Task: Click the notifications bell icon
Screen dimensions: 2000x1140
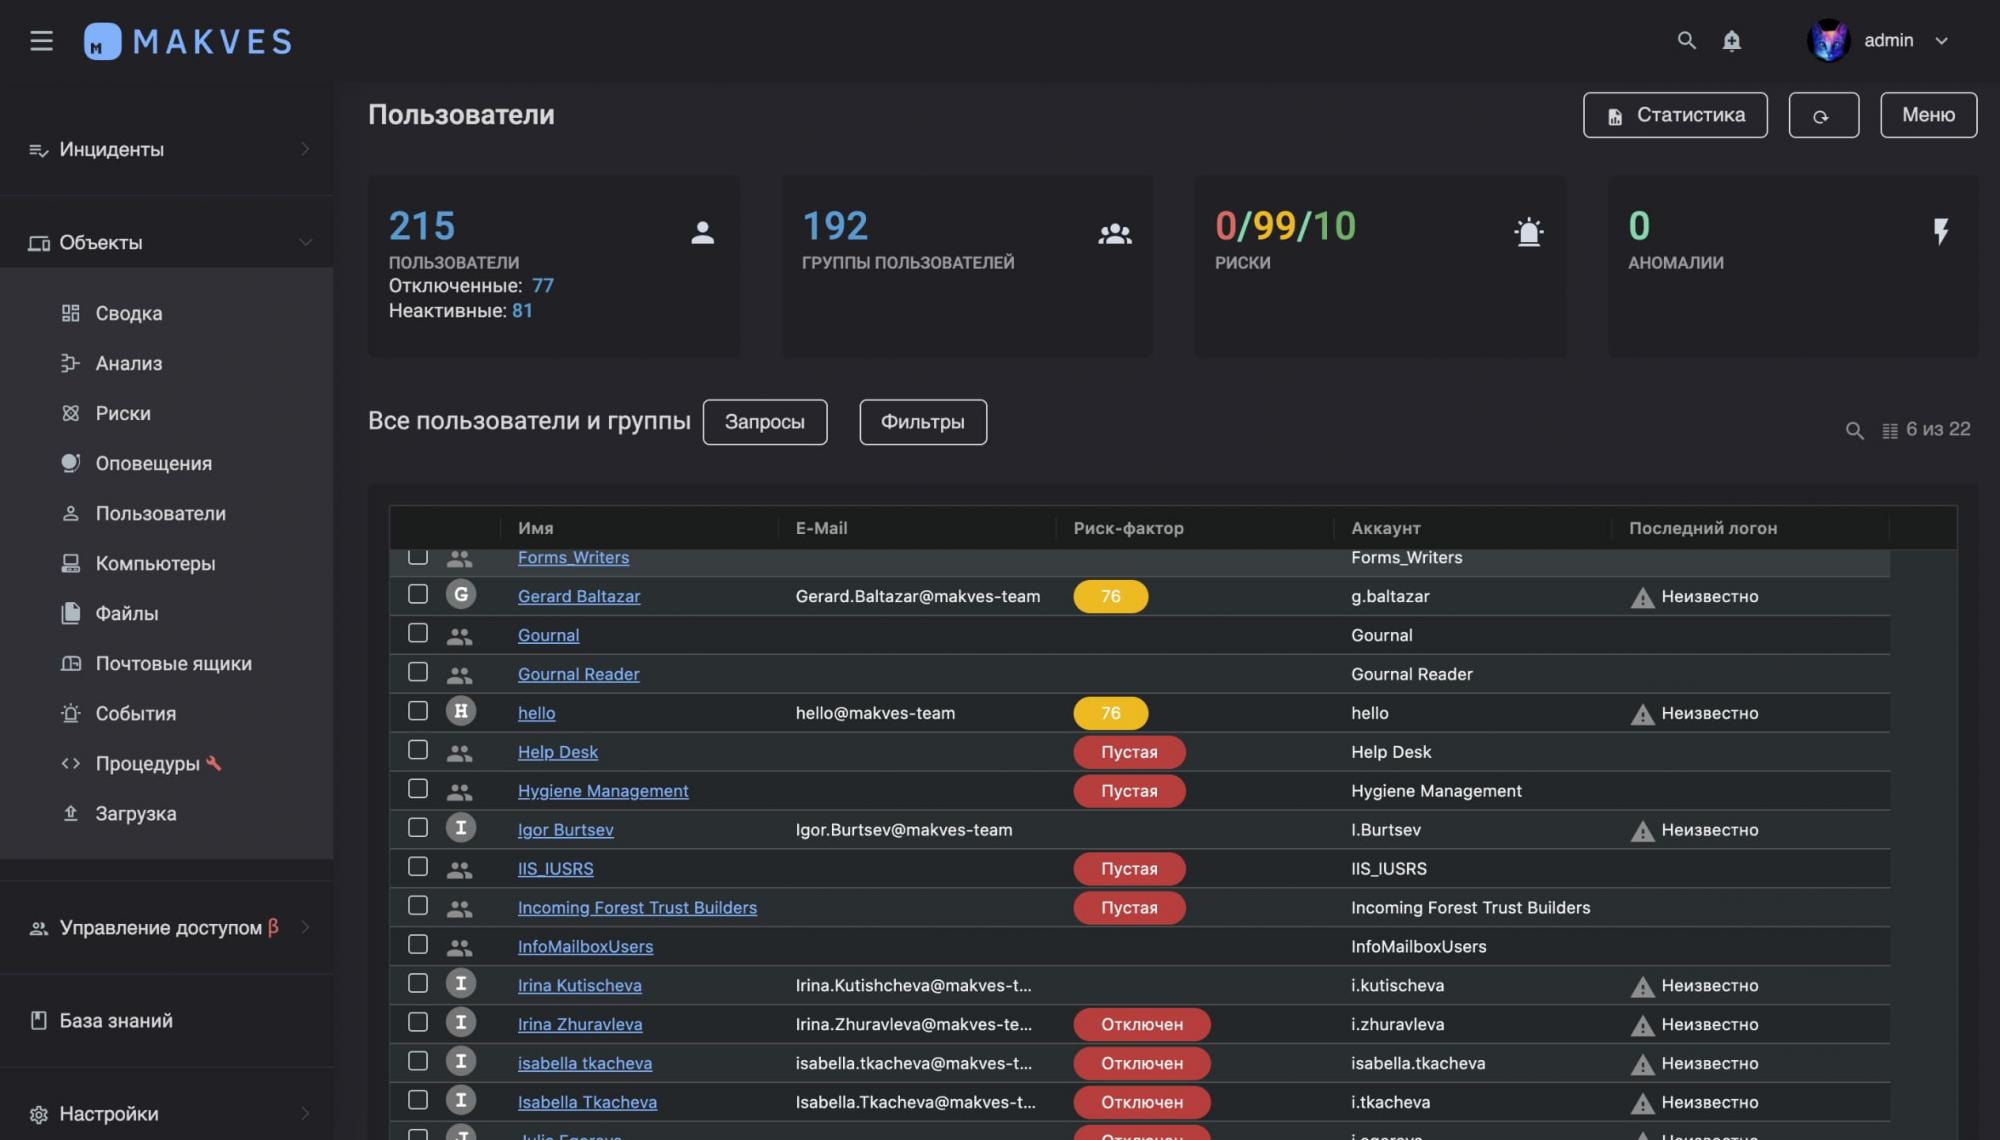Action: tap(1732, 41)
